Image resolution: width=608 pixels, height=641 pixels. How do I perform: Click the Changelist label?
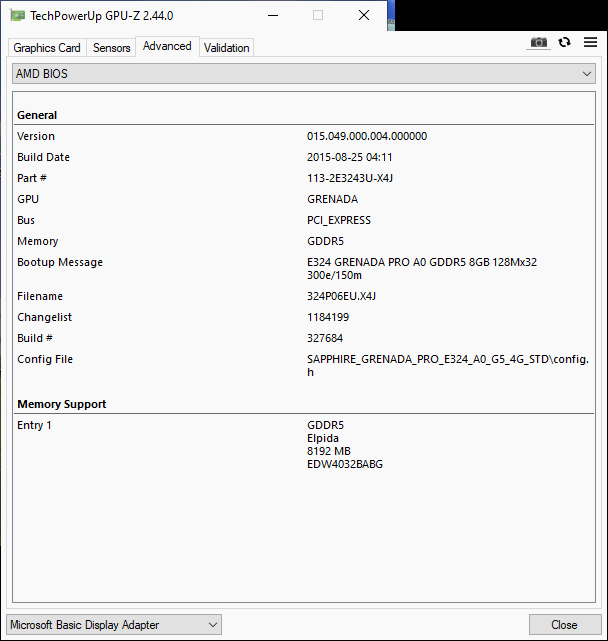point(45,317)
